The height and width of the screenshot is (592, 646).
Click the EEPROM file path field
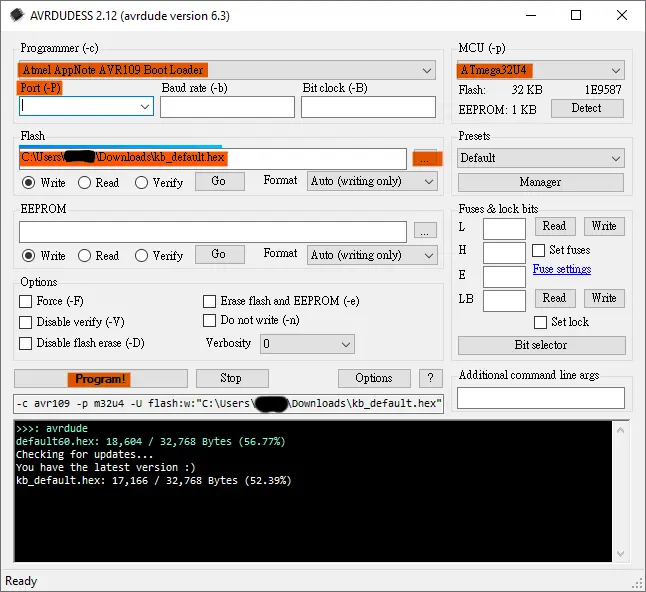click(x=213, y=232)
